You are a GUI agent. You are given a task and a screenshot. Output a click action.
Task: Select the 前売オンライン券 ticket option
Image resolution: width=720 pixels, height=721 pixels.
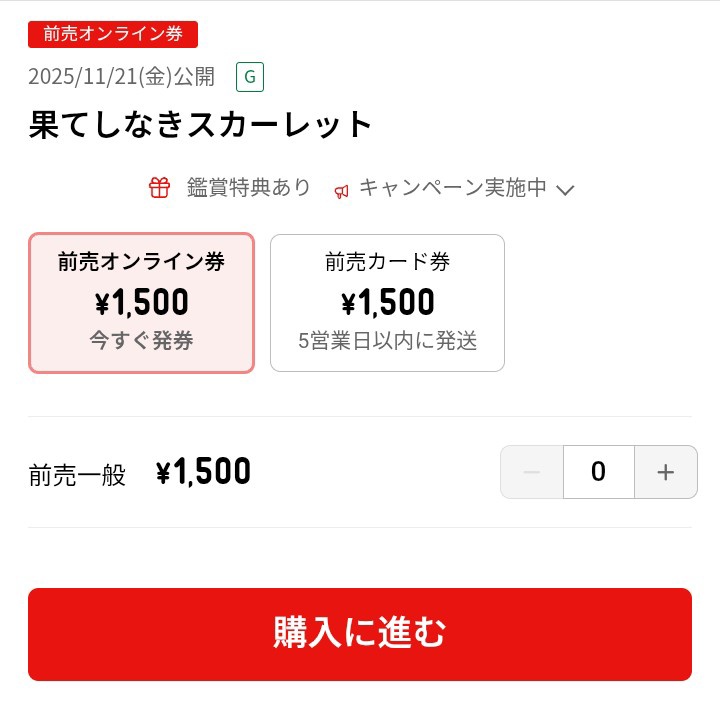[x=141, y=302]
